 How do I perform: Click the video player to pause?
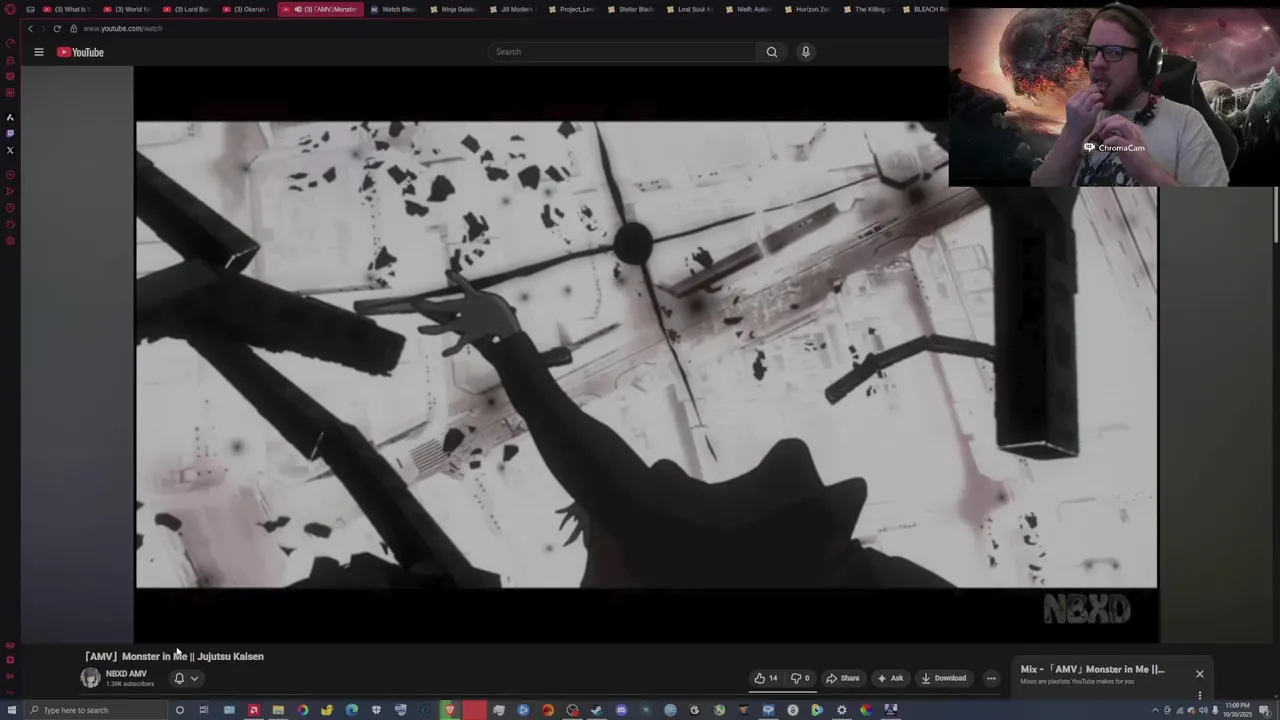tap(646, 355)
